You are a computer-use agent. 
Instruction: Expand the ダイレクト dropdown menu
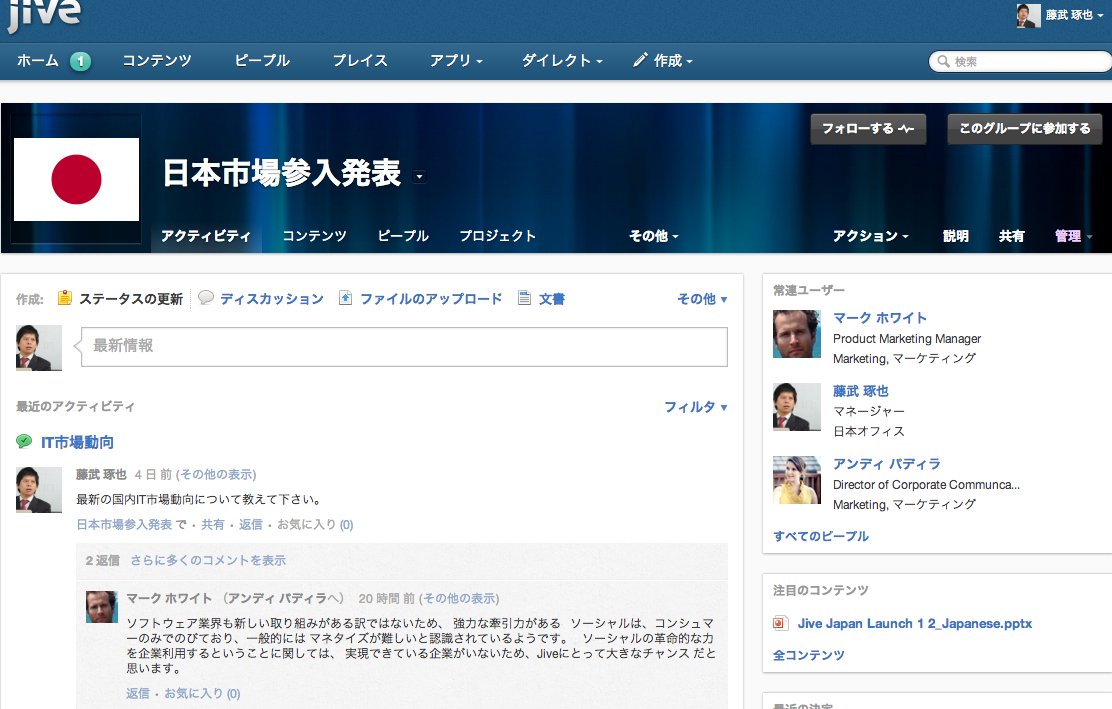pos(562,61)
